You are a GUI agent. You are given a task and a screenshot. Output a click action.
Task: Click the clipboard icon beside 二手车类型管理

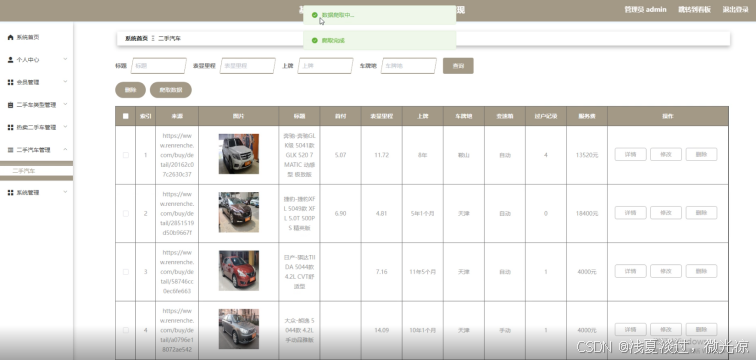point(10,105)
